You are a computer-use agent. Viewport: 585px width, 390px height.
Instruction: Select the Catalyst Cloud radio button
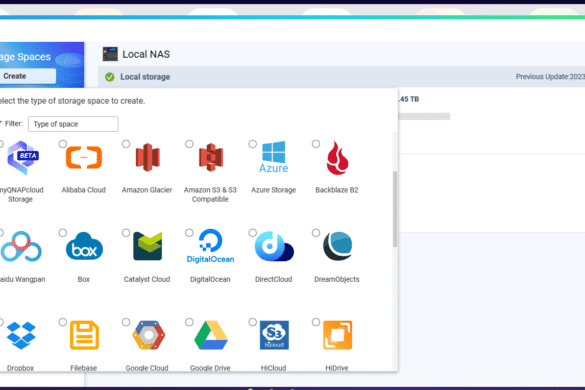click(126, 233)
